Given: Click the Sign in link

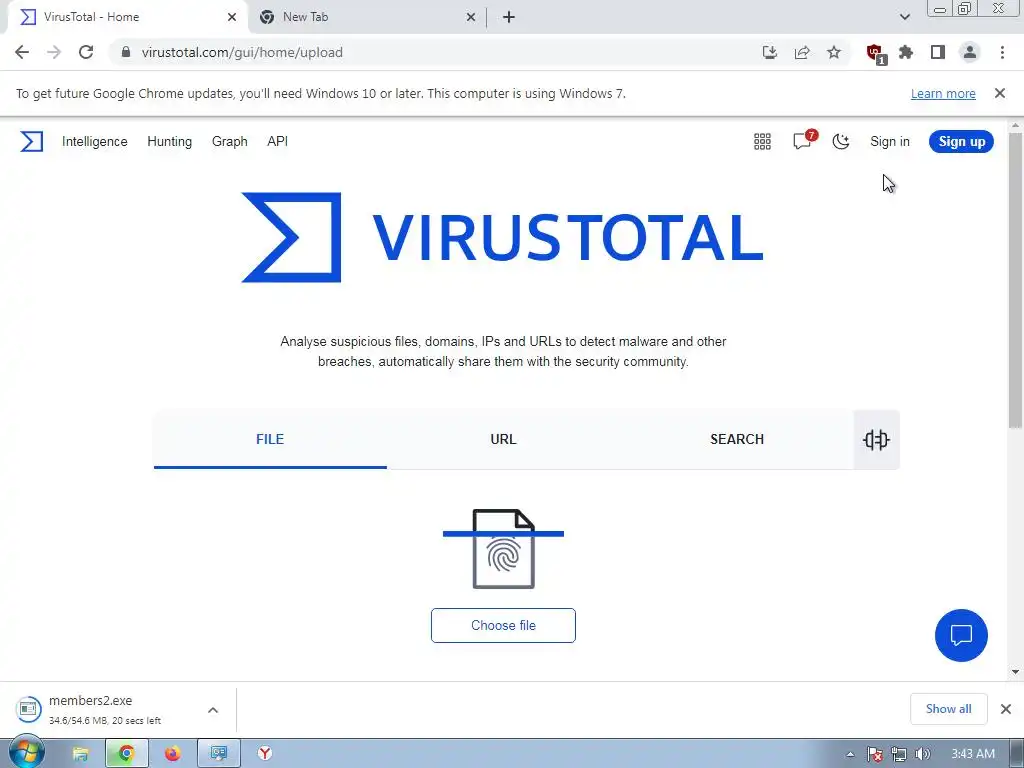Looking at the screenshot, I should pyautogui.click(x=889, y=141).
